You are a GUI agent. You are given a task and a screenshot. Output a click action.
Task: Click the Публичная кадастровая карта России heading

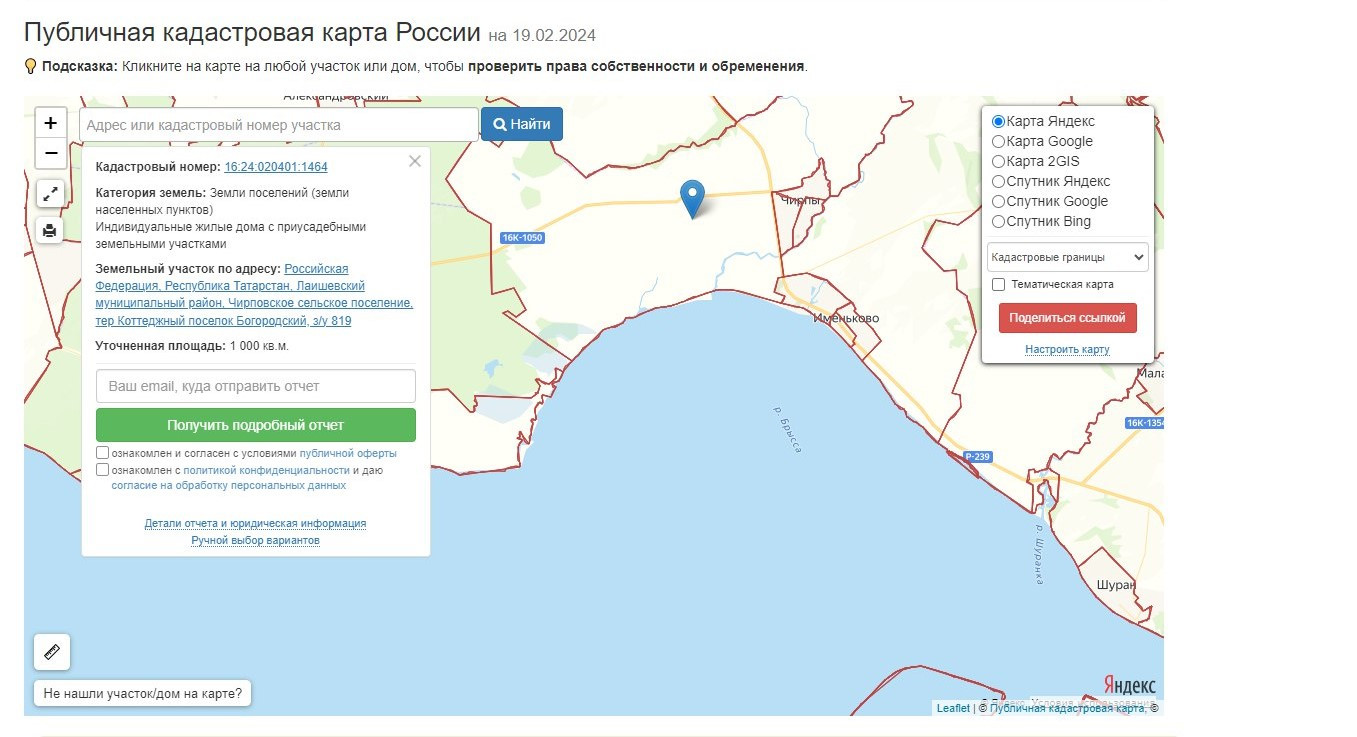pyautogui.click(x=252, y=32)
